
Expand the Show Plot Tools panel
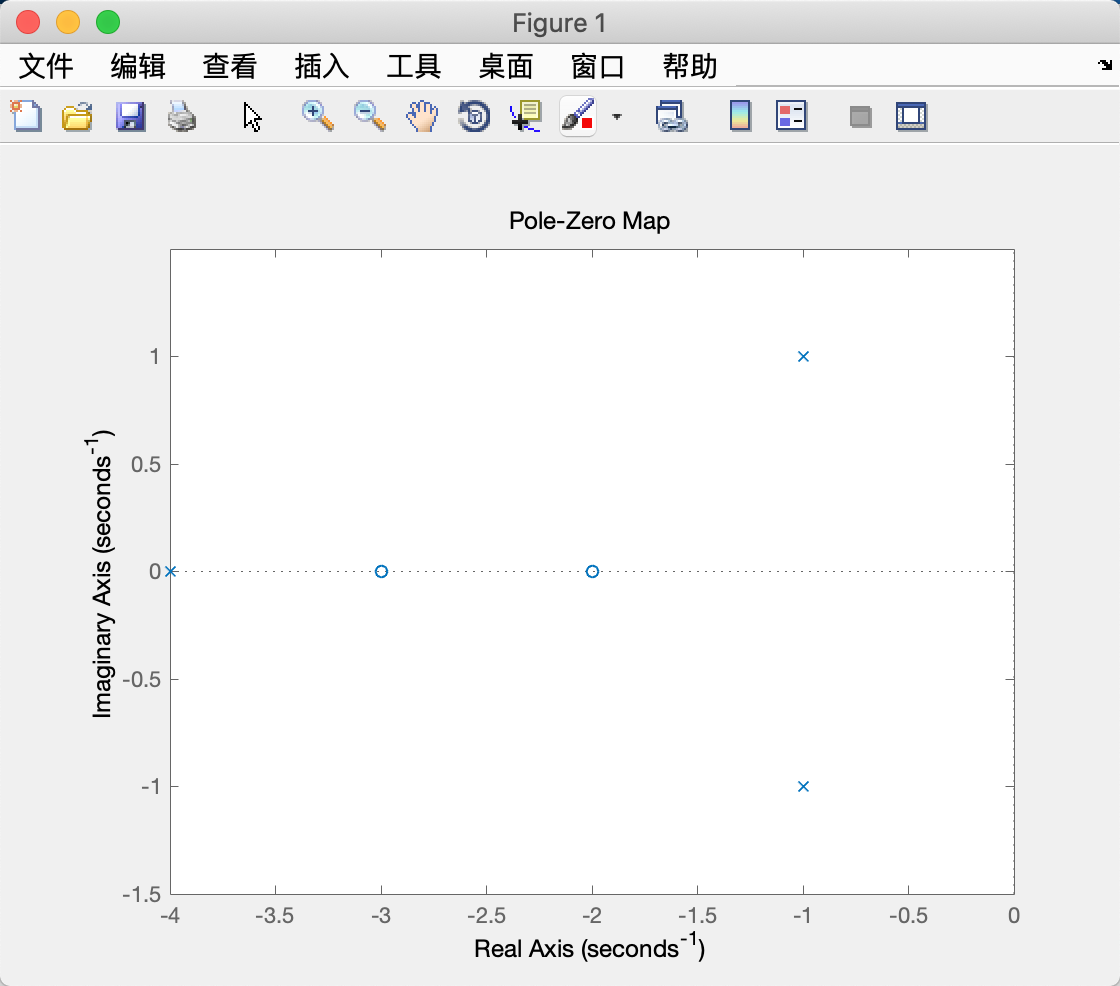[911, 116]
